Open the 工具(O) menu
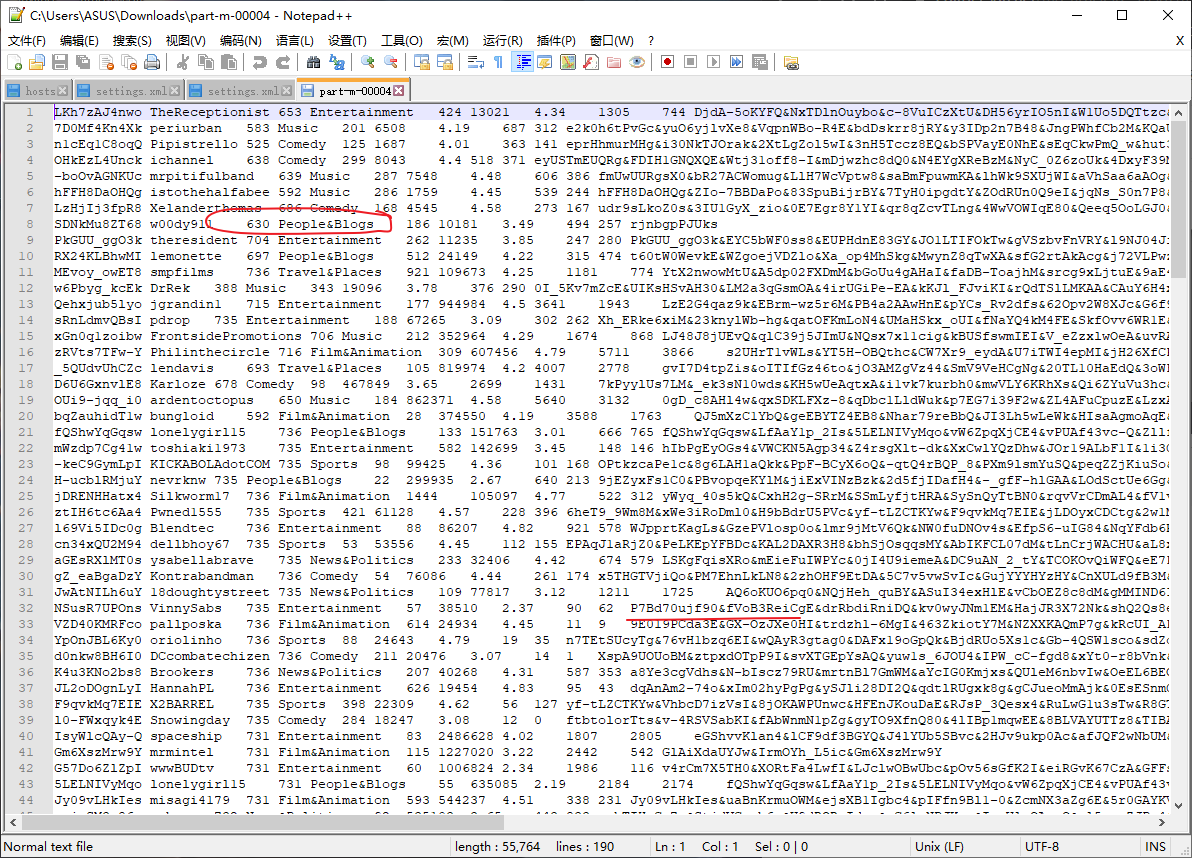 pos(401,40)
